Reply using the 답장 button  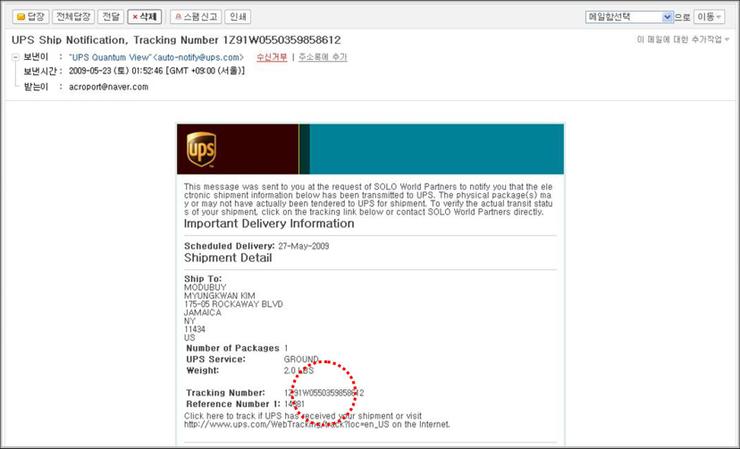pos(31,17)
